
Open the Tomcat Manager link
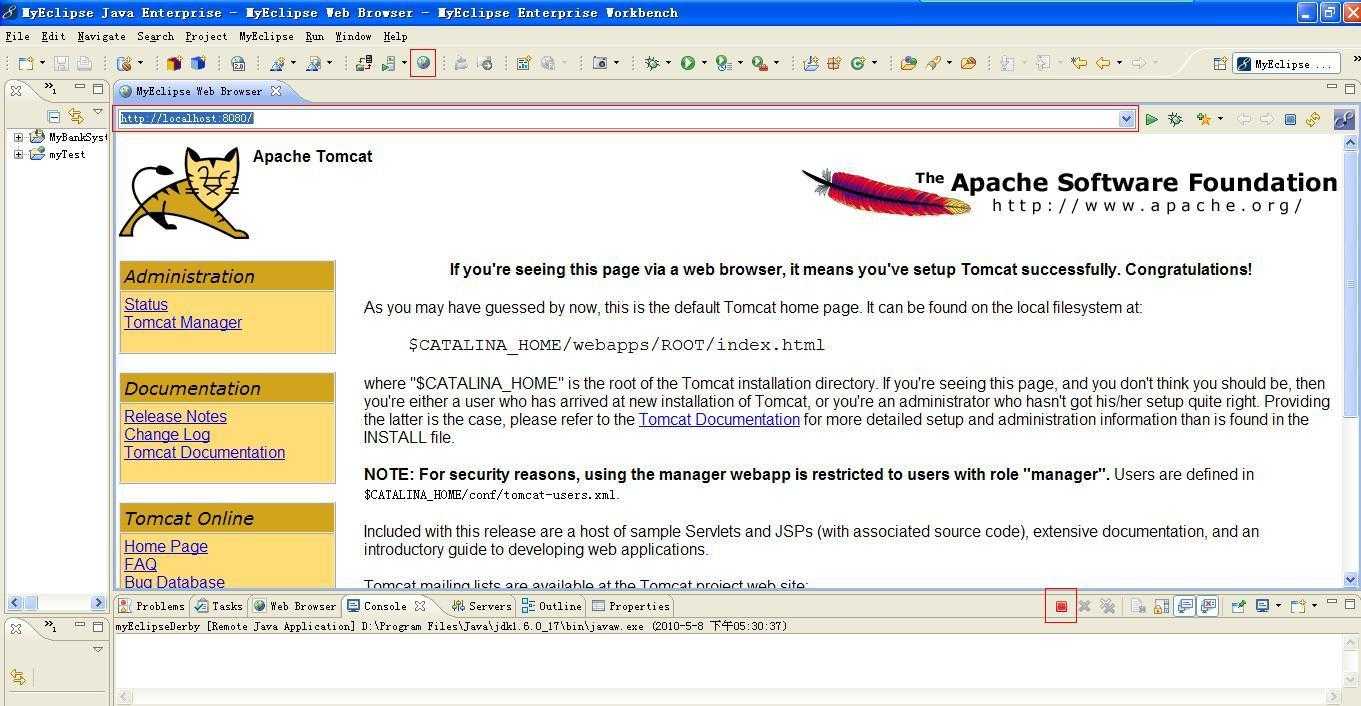[183, 322]
